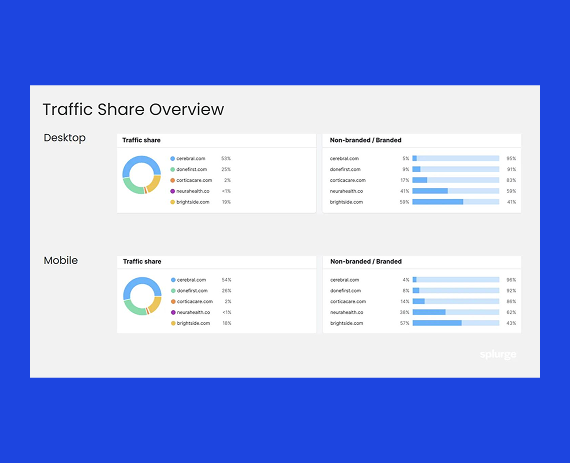Image resolution: width=570 pixels, height=463 pixels.
Task: Click neurahealth.co bar in Desktop Non-branded panel
Action: pyautogui.click(x=456, y=191)
